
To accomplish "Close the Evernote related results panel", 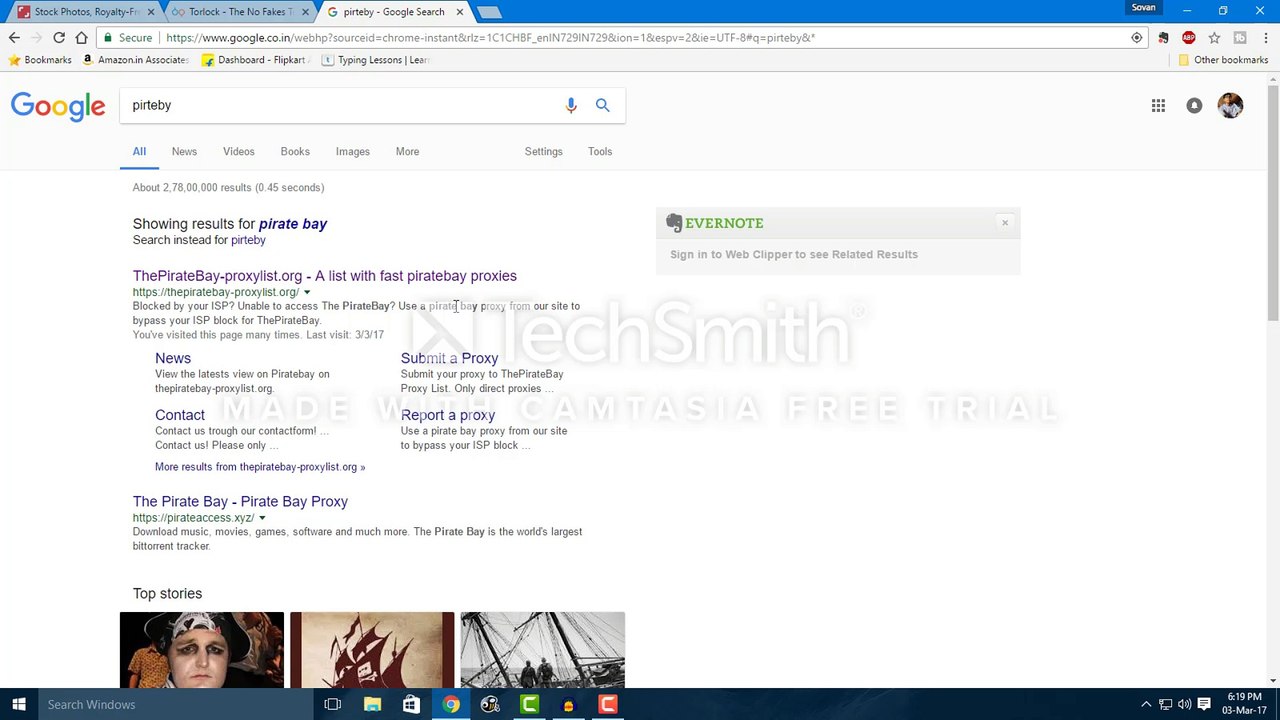I will point(1005,223).
